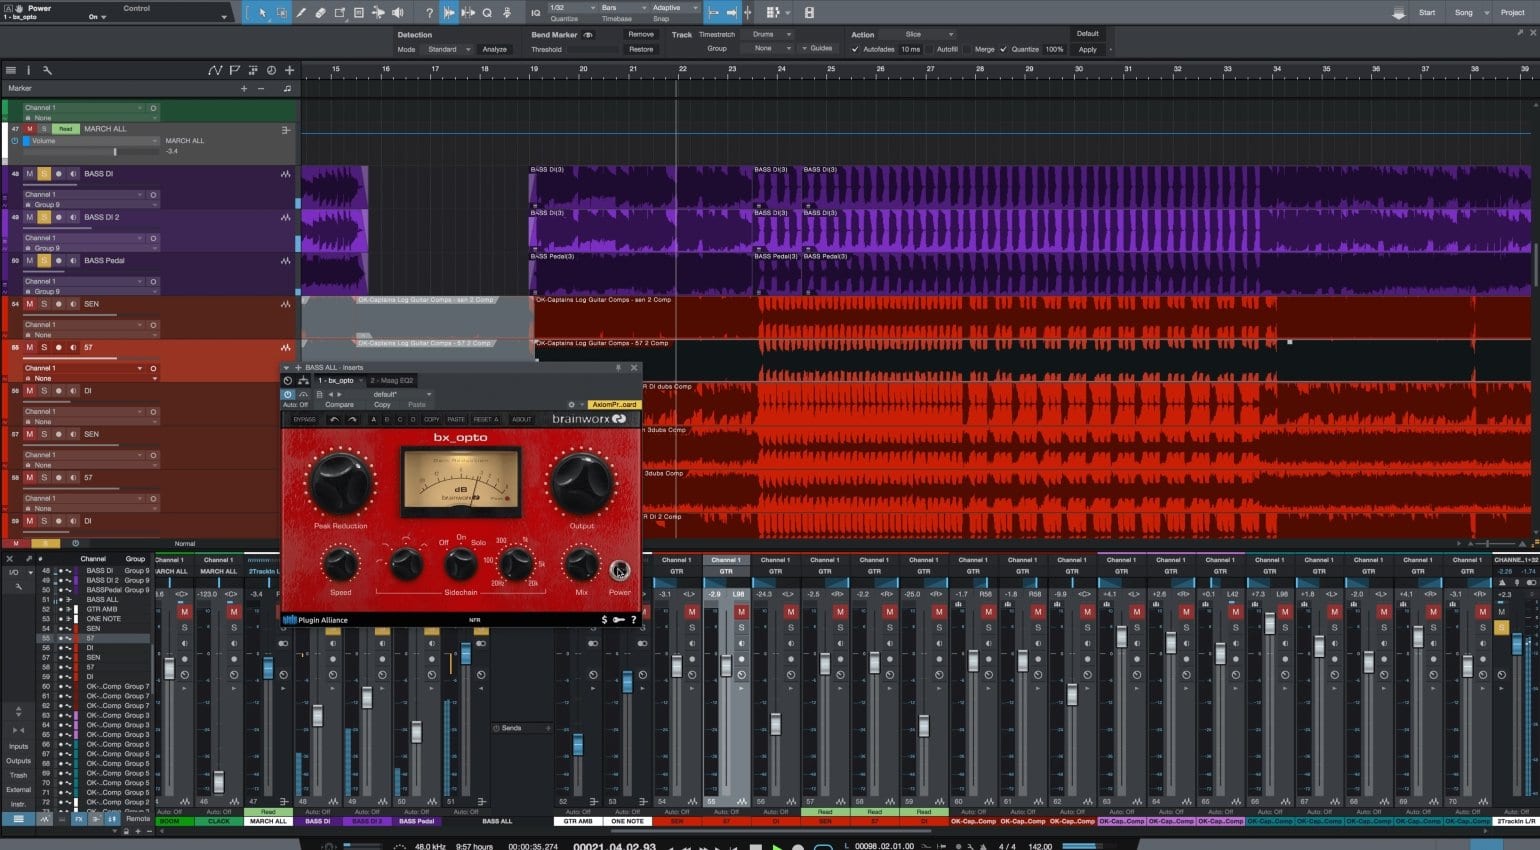
Task: Click the plus icon in Marker track
Action: (x=243, y=88)
